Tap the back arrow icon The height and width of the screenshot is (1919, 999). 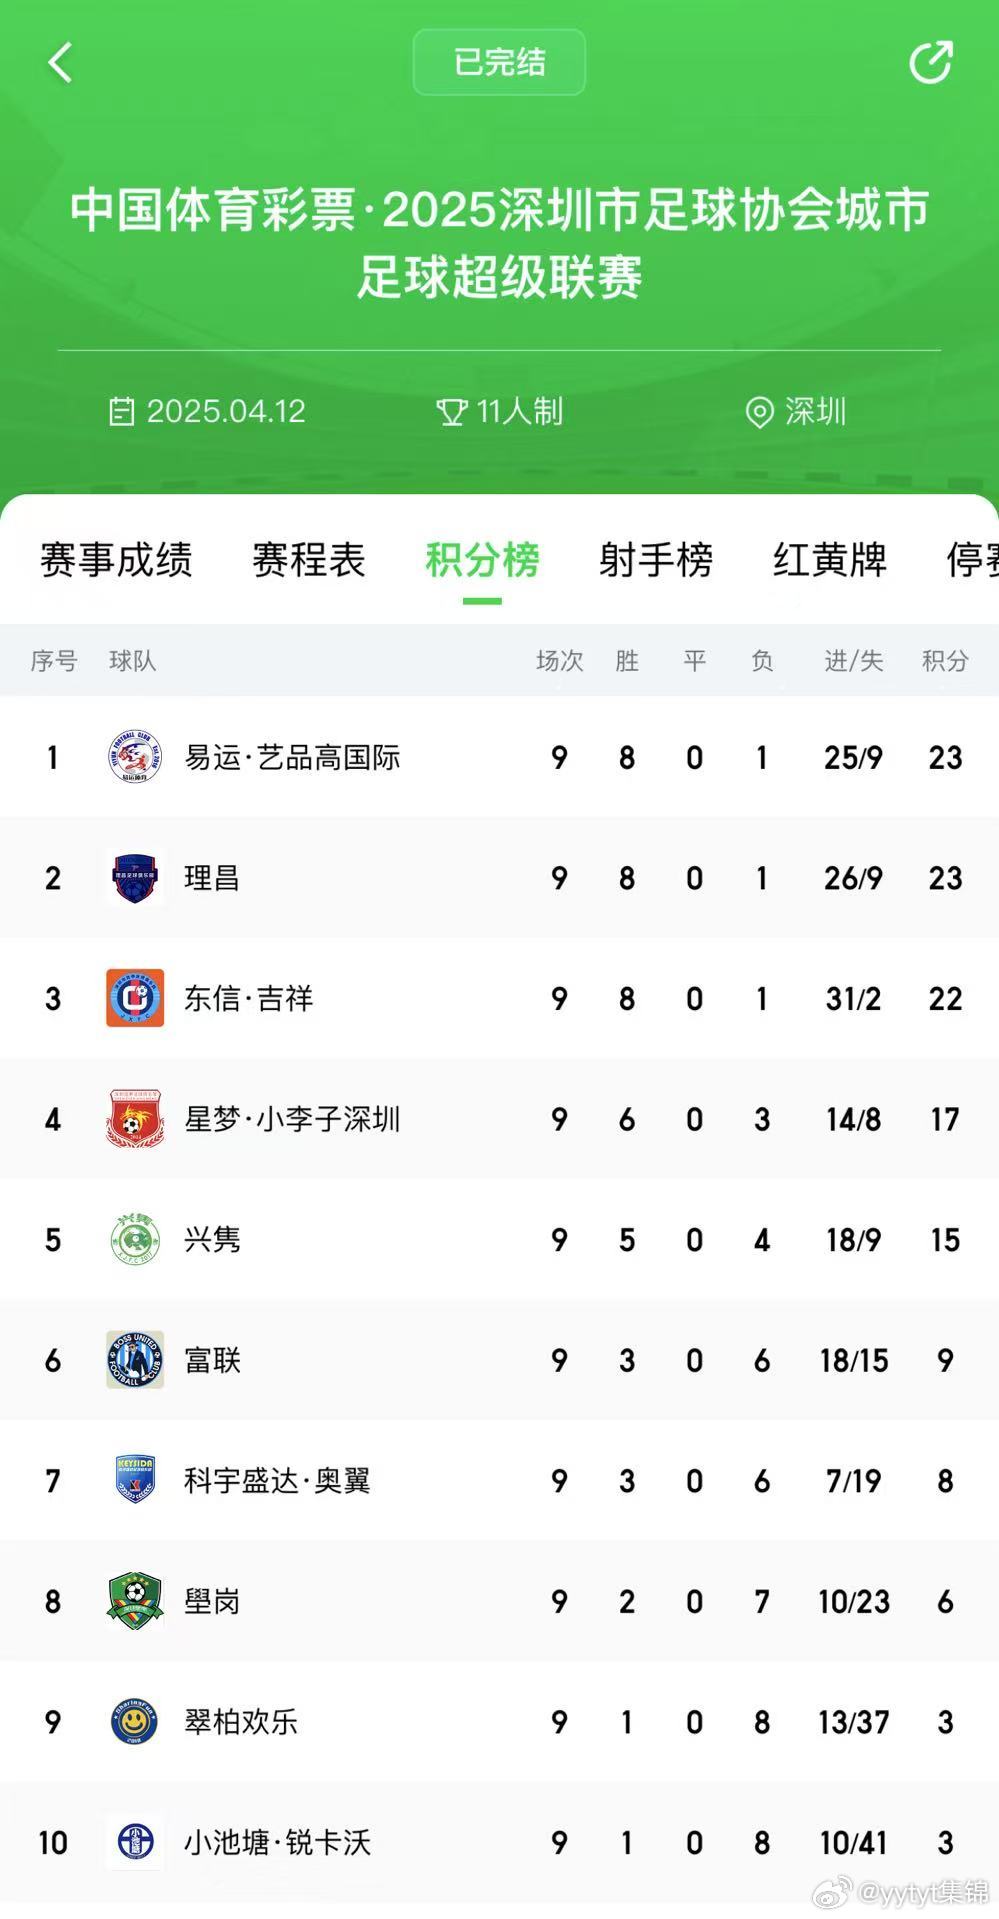click(x=60, y=62)
